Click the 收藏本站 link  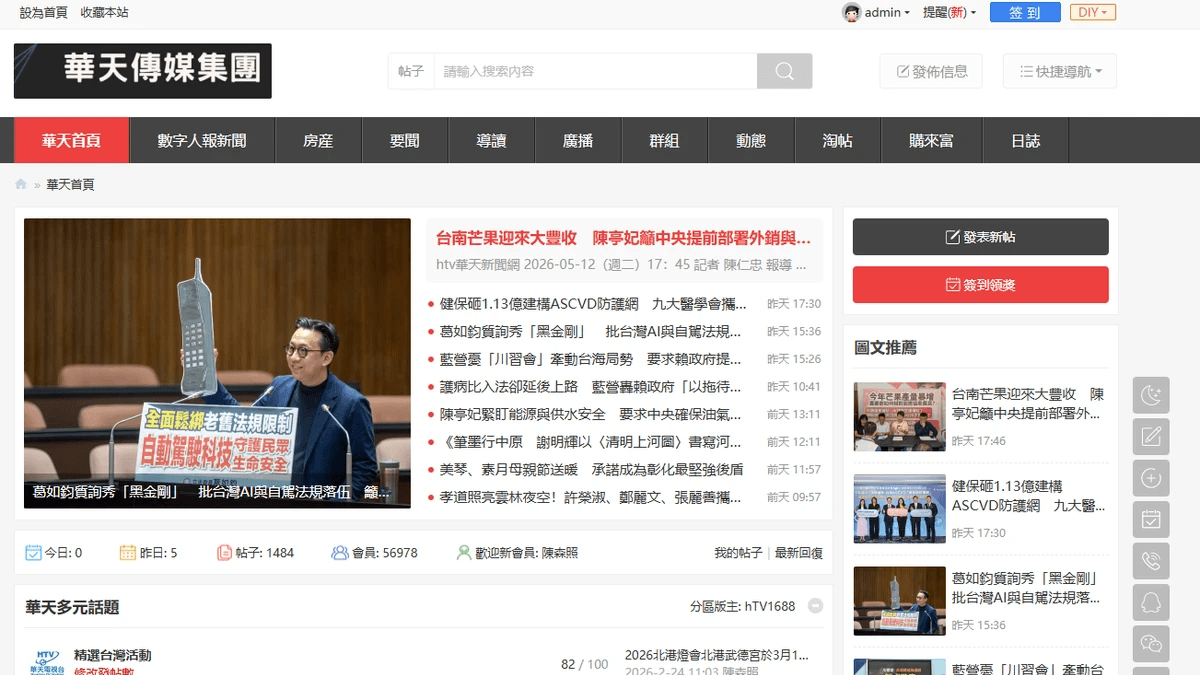click(x=104, y=13)
